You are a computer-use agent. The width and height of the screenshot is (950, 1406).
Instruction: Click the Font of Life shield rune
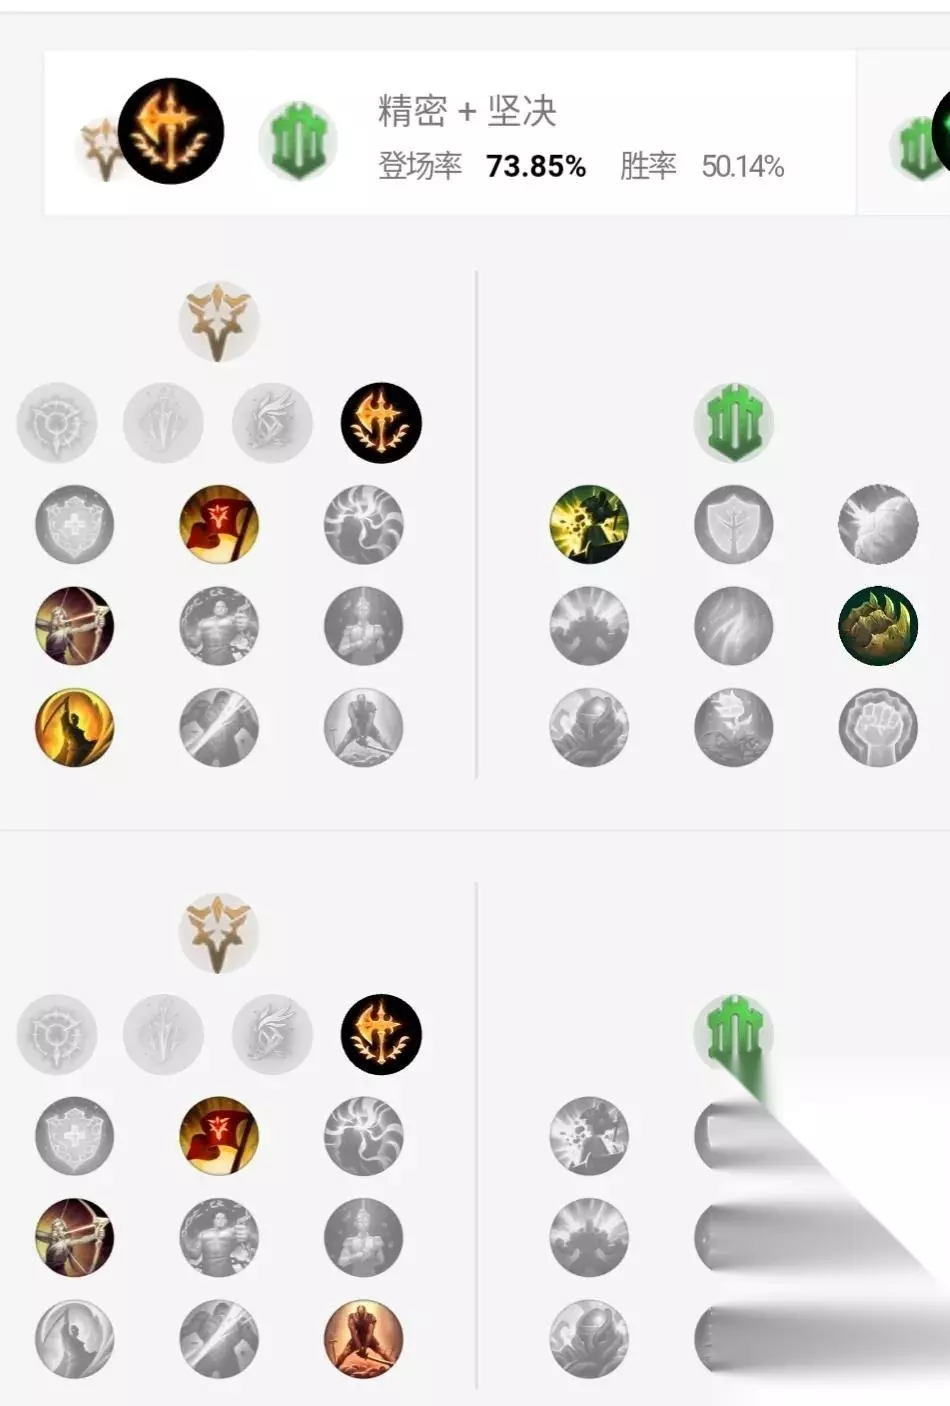pos(734,524)
